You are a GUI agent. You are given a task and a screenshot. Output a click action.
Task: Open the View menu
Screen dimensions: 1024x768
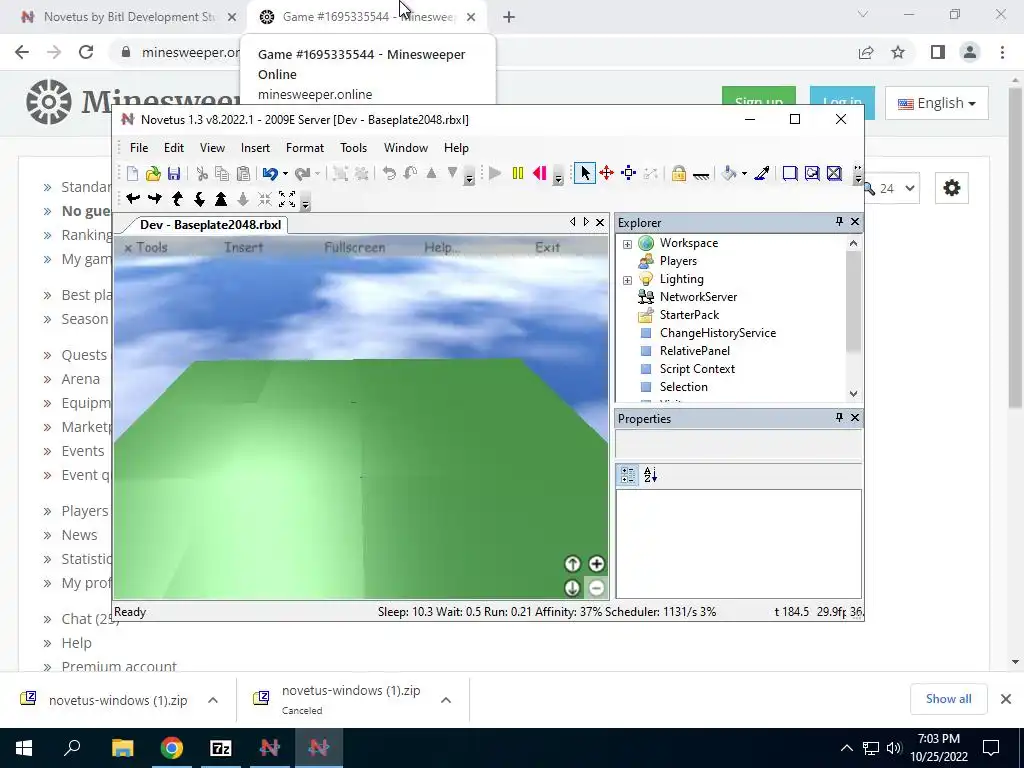(x=212, y=148)
